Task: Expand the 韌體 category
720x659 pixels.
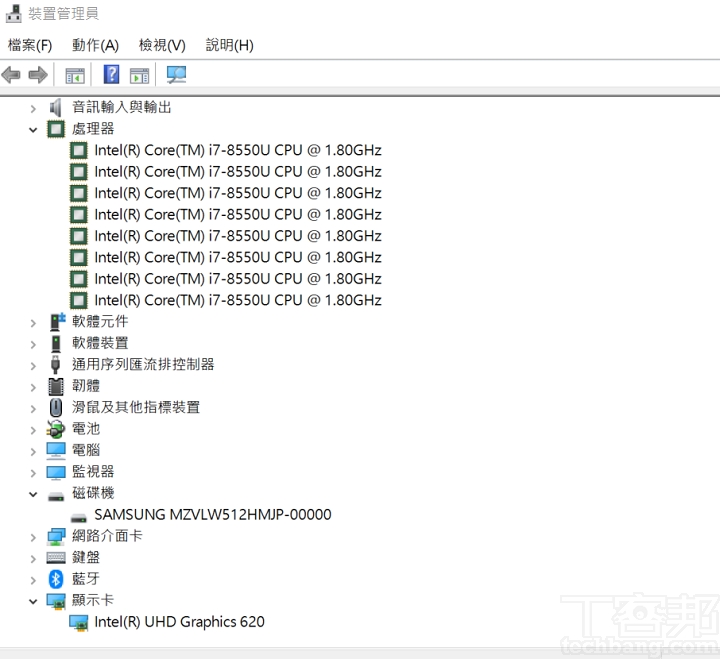Action: pyautogui.click(x=33, y=388)
